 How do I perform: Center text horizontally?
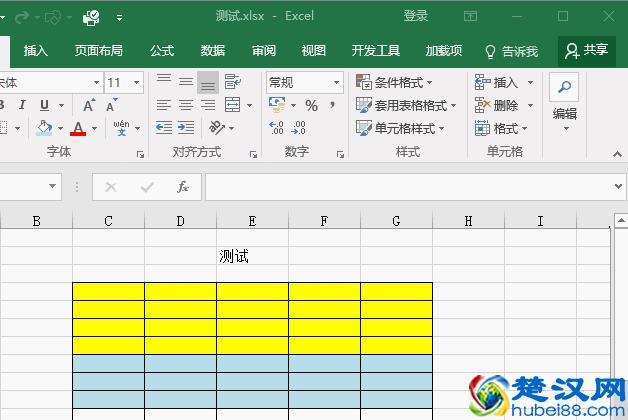click(186, 105)
